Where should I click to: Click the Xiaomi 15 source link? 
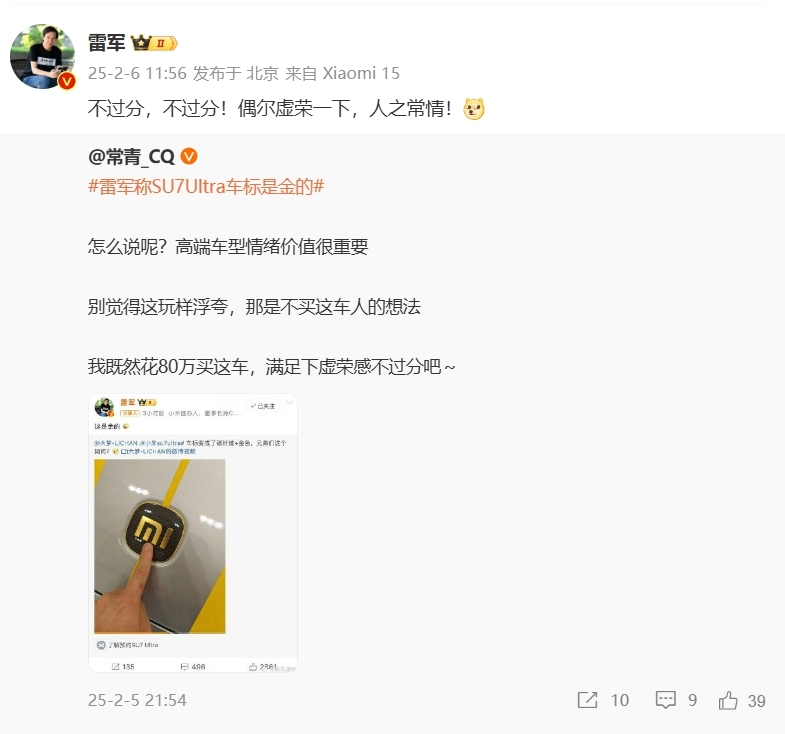pos(361,73)
